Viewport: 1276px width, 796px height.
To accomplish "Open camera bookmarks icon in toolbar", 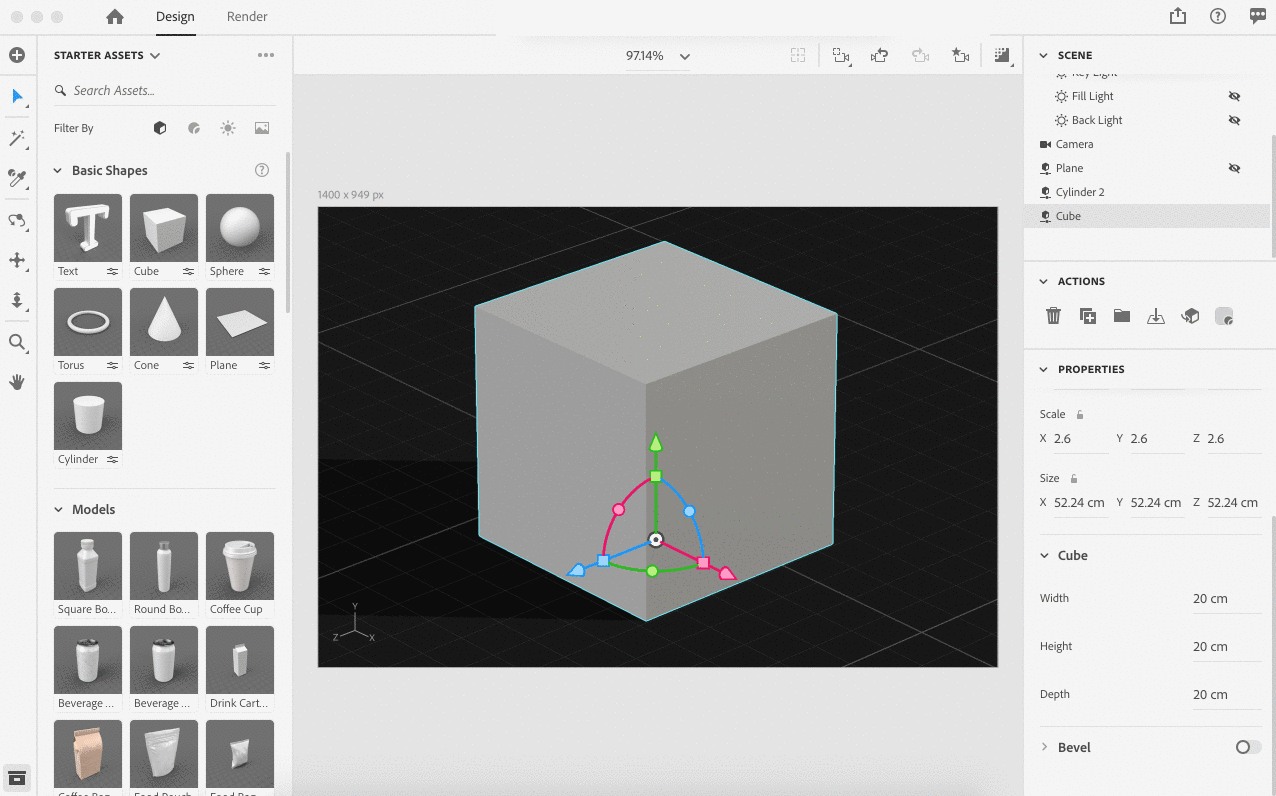I will (840, 56).
